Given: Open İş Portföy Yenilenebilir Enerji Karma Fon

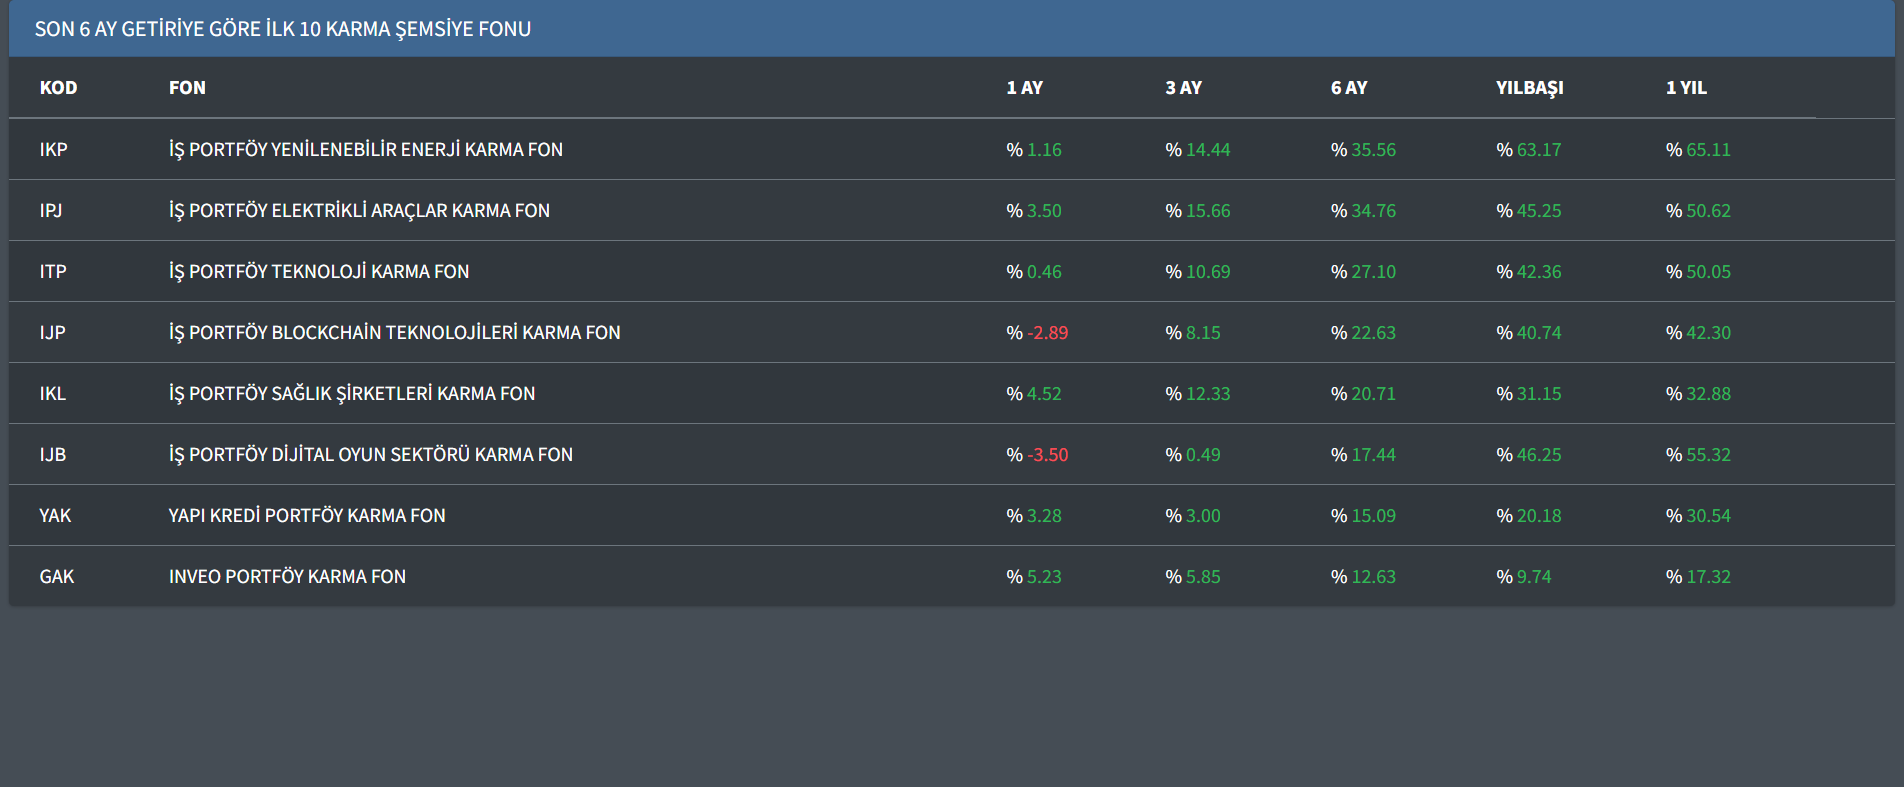Looking at the screenshot, I should pos(365,150).
